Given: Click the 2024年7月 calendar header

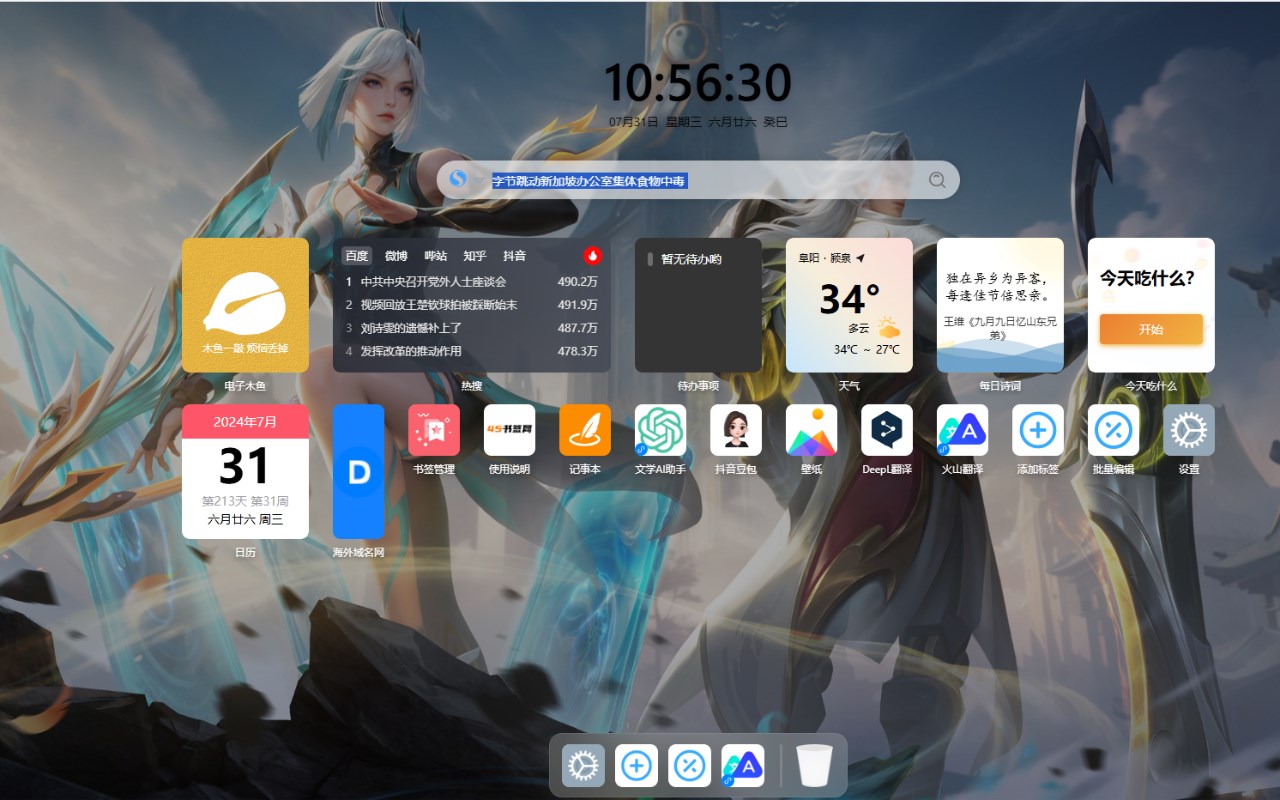Looking at the screenshot, I should pyautogui.click(x=245, y=421).
